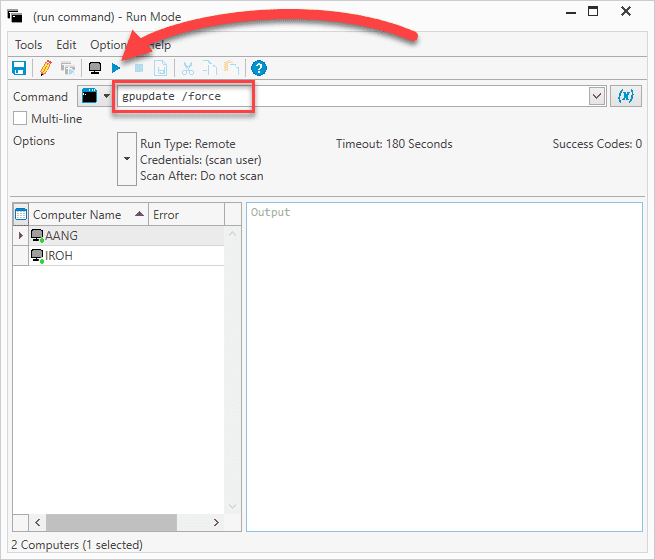The width and height of the screenshot is (655, 560).
Task: Select the IROH computer row
Action: click(127, 256)
